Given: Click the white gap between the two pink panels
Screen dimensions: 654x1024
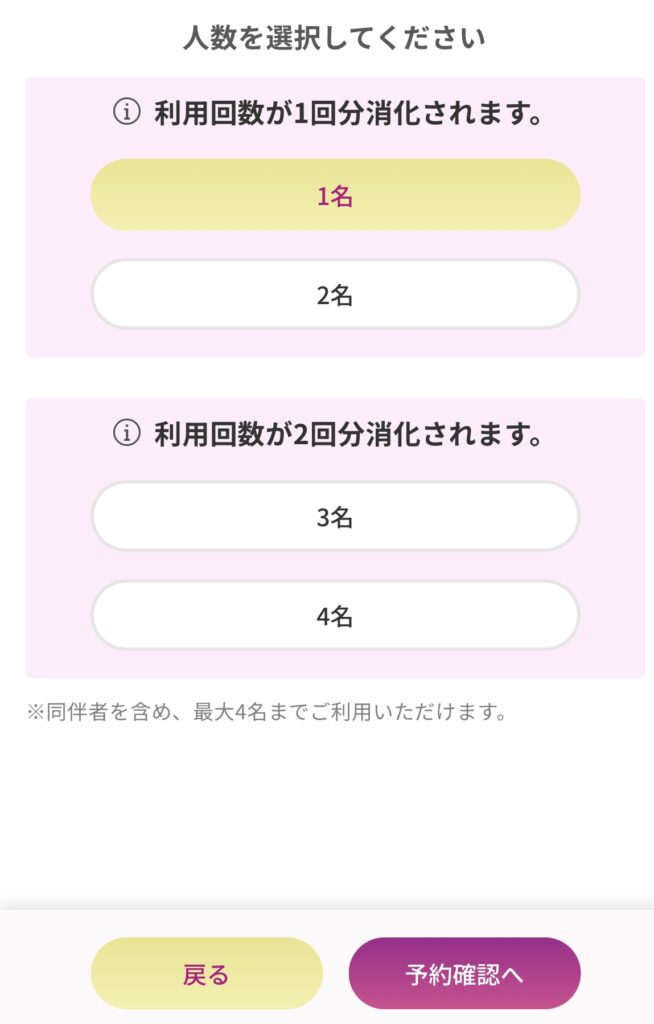Looking at the screenshot, I should pyautogui.click(x=335, y=377).
